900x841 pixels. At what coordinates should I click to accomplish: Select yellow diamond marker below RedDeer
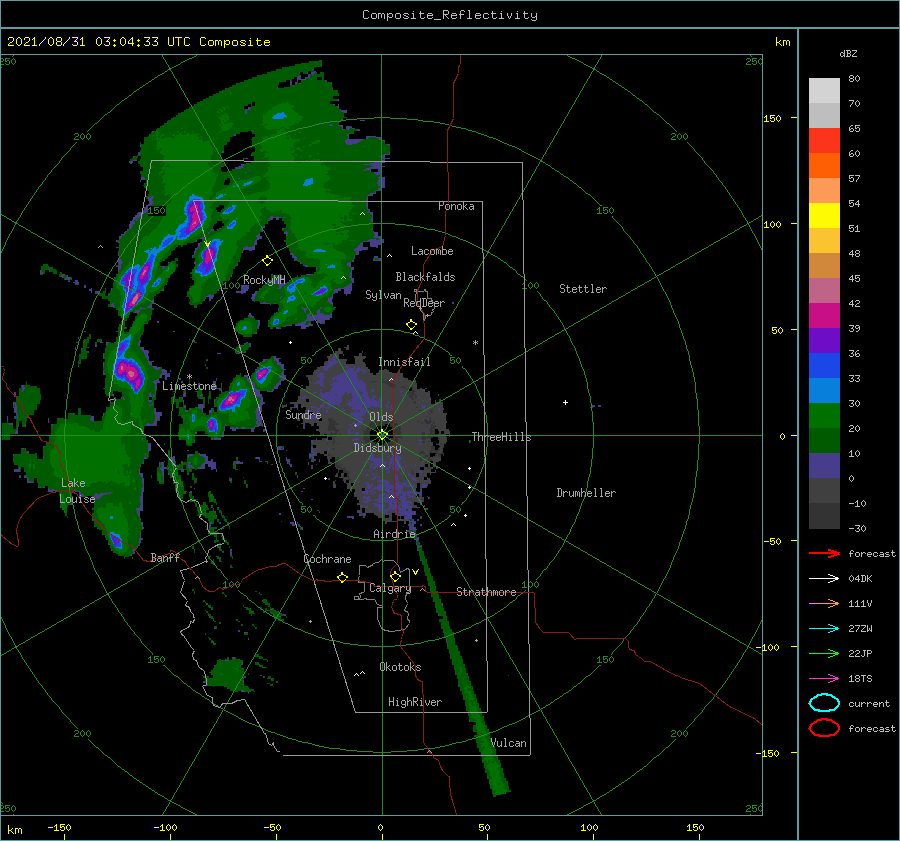tap(411, 325)
